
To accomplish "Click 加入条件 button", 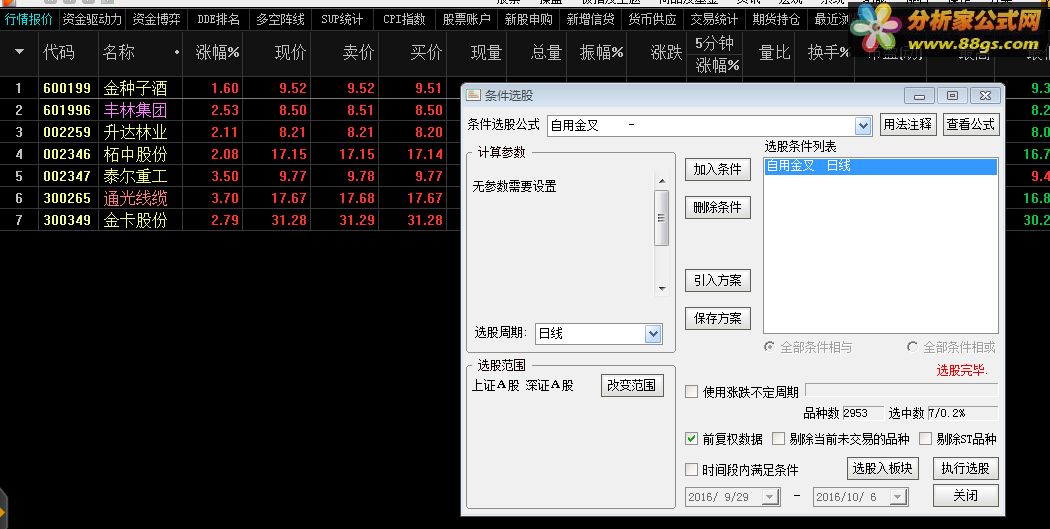I will (x=717, y=169).
